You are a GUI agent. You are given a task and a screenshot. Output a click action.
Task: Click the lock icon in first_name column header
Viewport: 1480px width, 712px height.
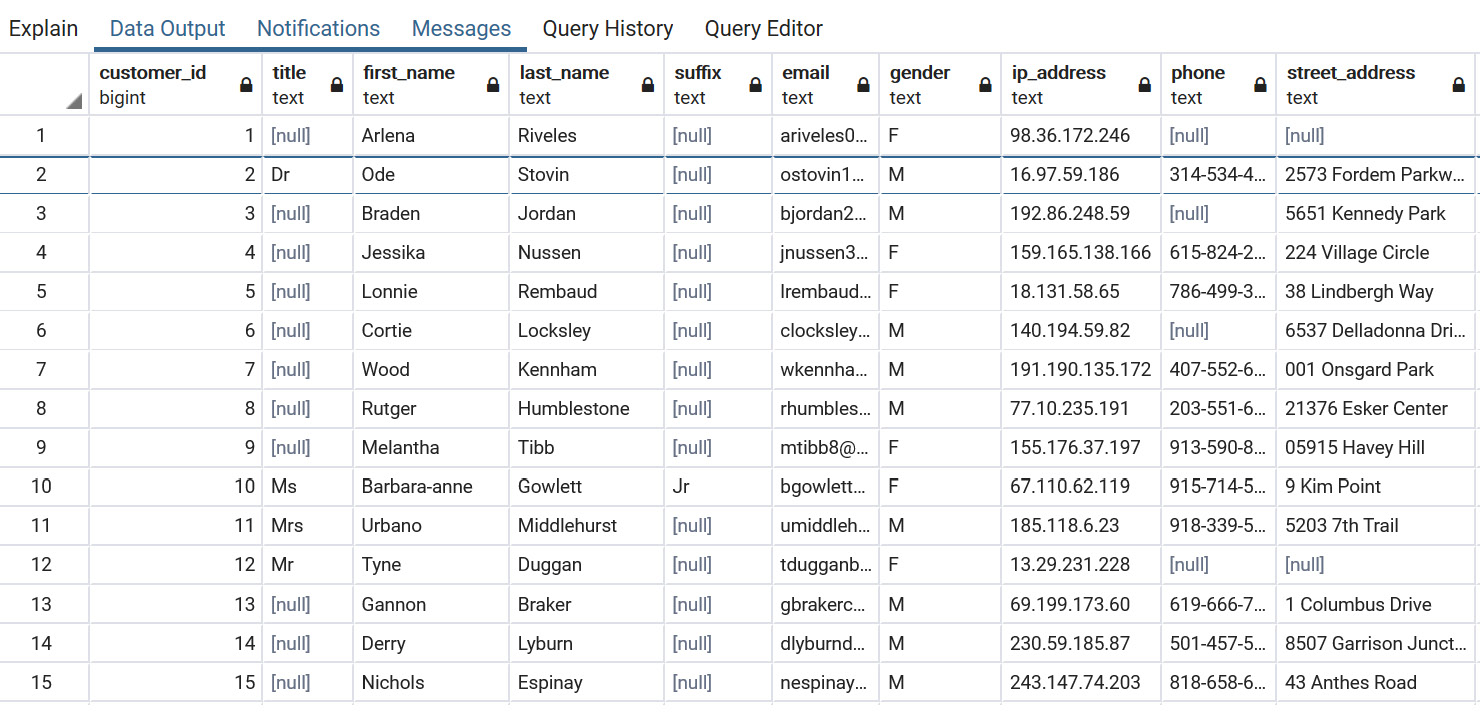click(493, 85)
